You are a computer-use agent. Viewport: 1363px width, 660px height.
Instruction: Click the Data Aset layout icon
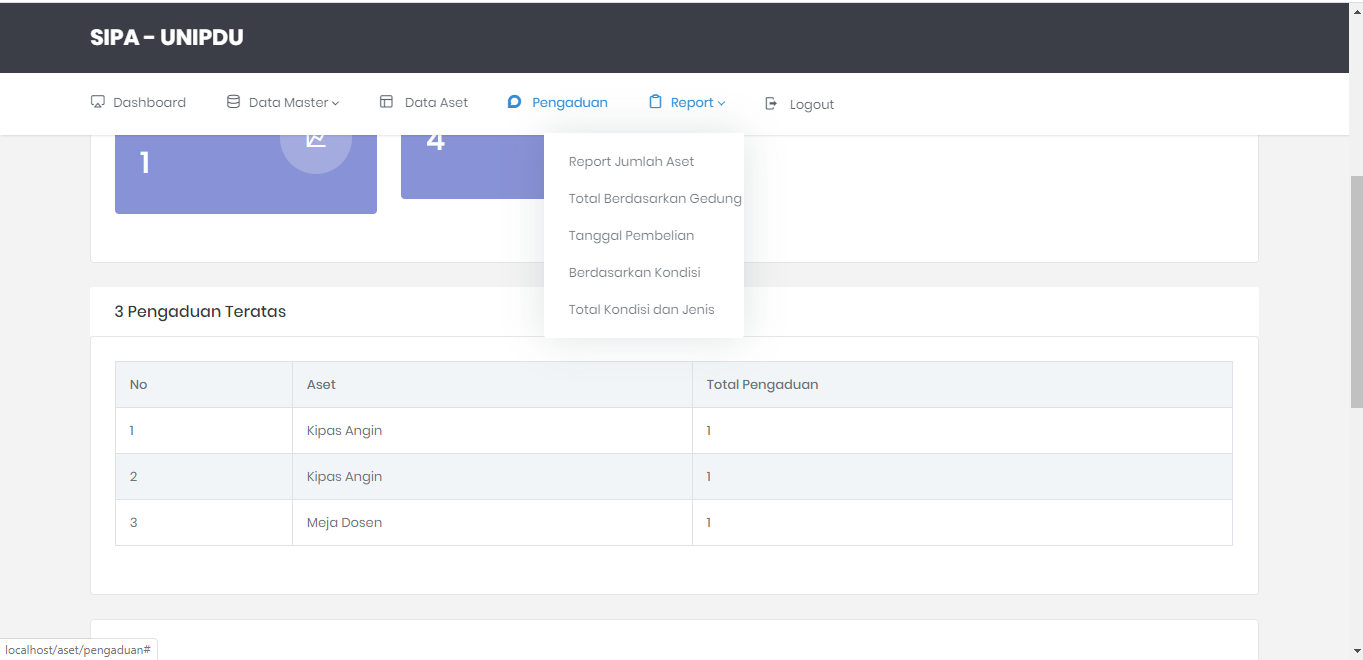pyautogui.click(x=386, y=102)
